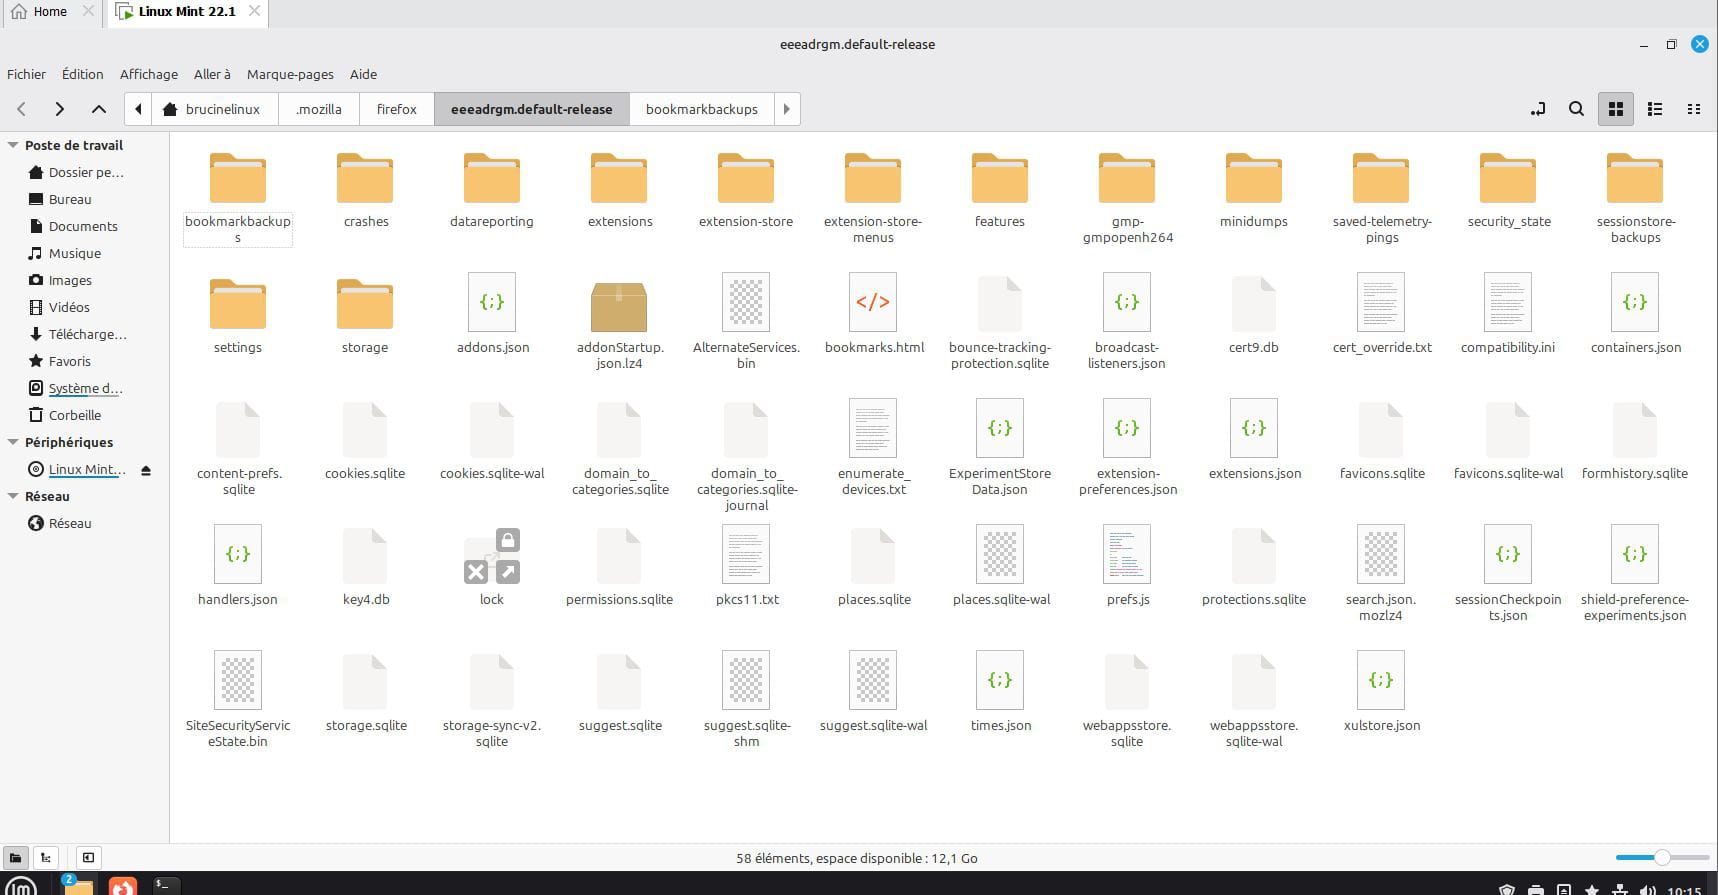Eject the Linux Mint device
Image resolution: width=1718 pixels, height=895 pixels.
[146, 470]
